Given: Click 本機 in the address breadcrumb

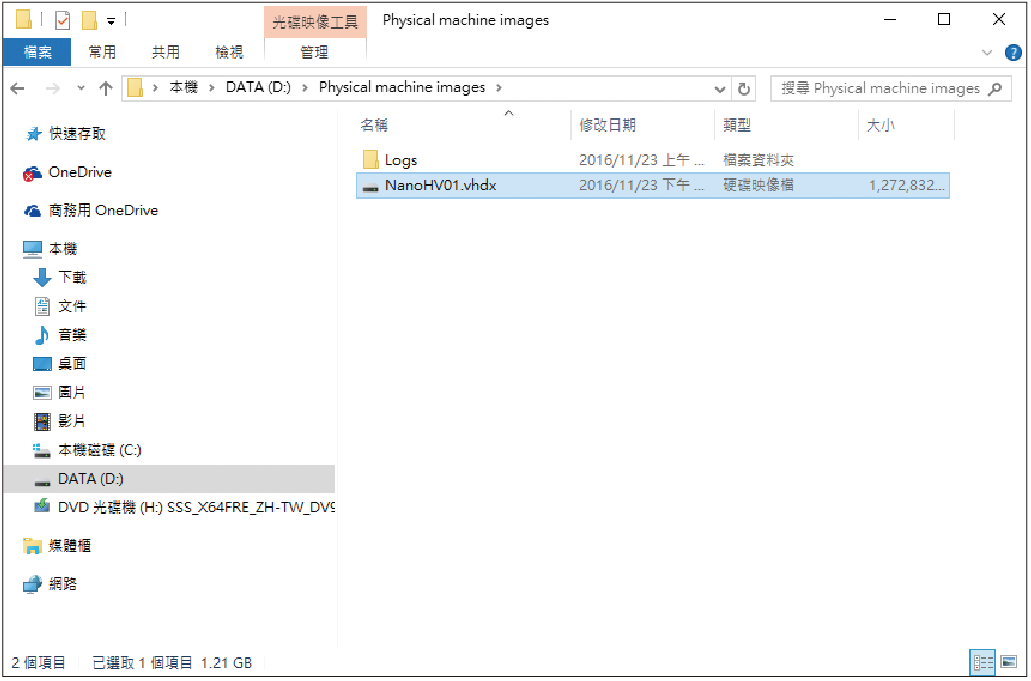Looking at the screenshot, I should point(183,87).
